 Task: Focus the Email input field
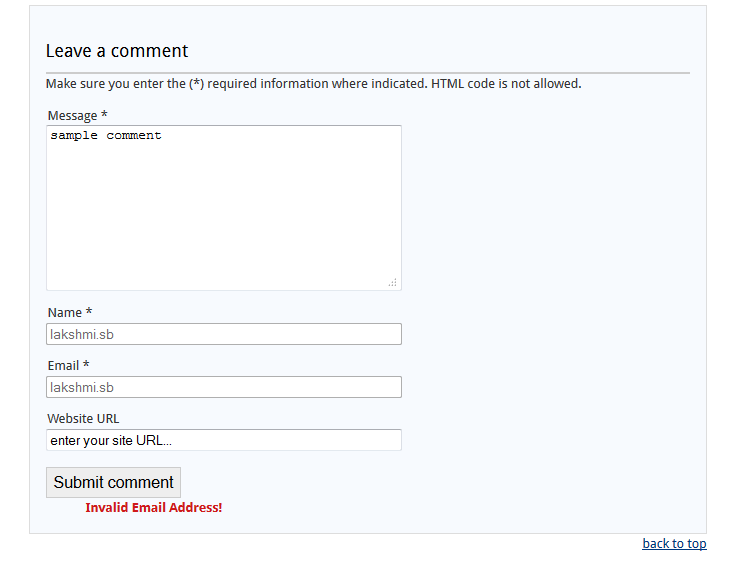(224, 387)
